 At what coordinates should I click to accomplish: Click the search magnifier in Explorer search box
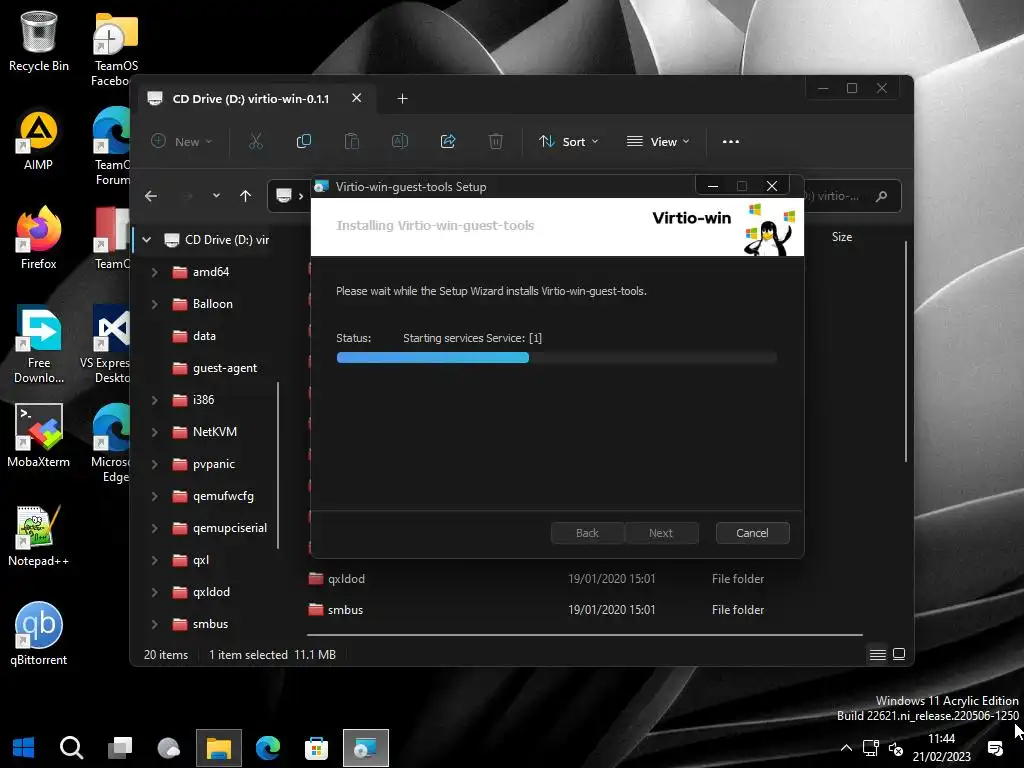tap(881, 196)
